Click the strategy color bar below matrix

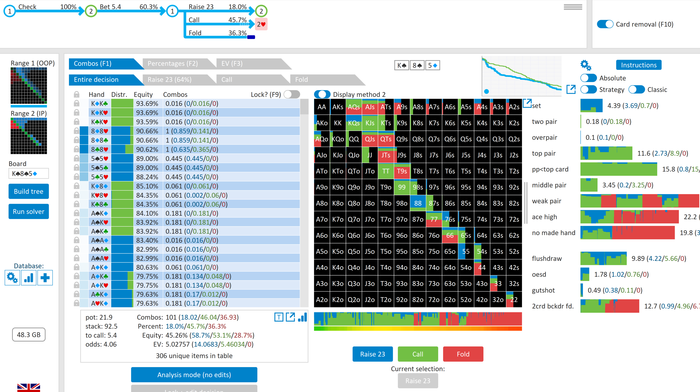click(x=418, y=319)
